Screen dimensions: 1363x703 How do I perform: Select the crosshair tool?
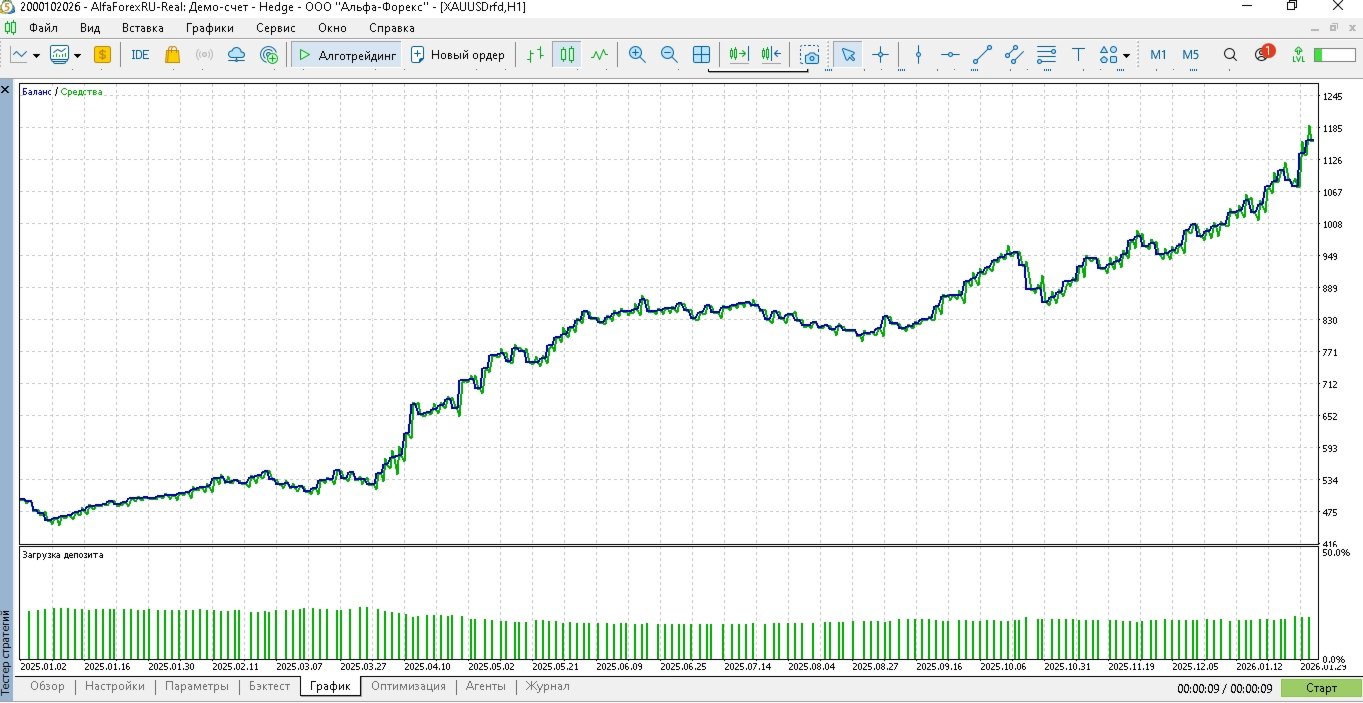click(880, 54)
